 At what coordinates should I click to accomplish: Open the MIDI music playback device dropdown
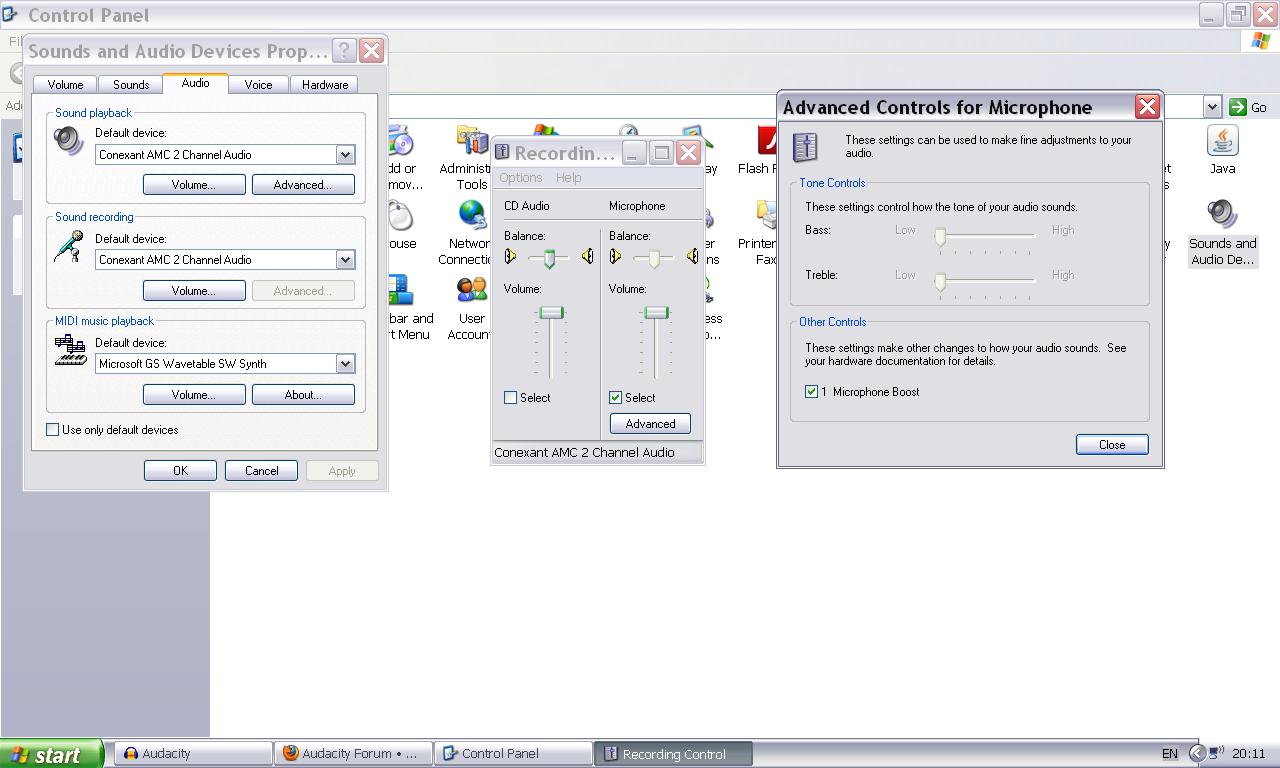pos(346,363)
